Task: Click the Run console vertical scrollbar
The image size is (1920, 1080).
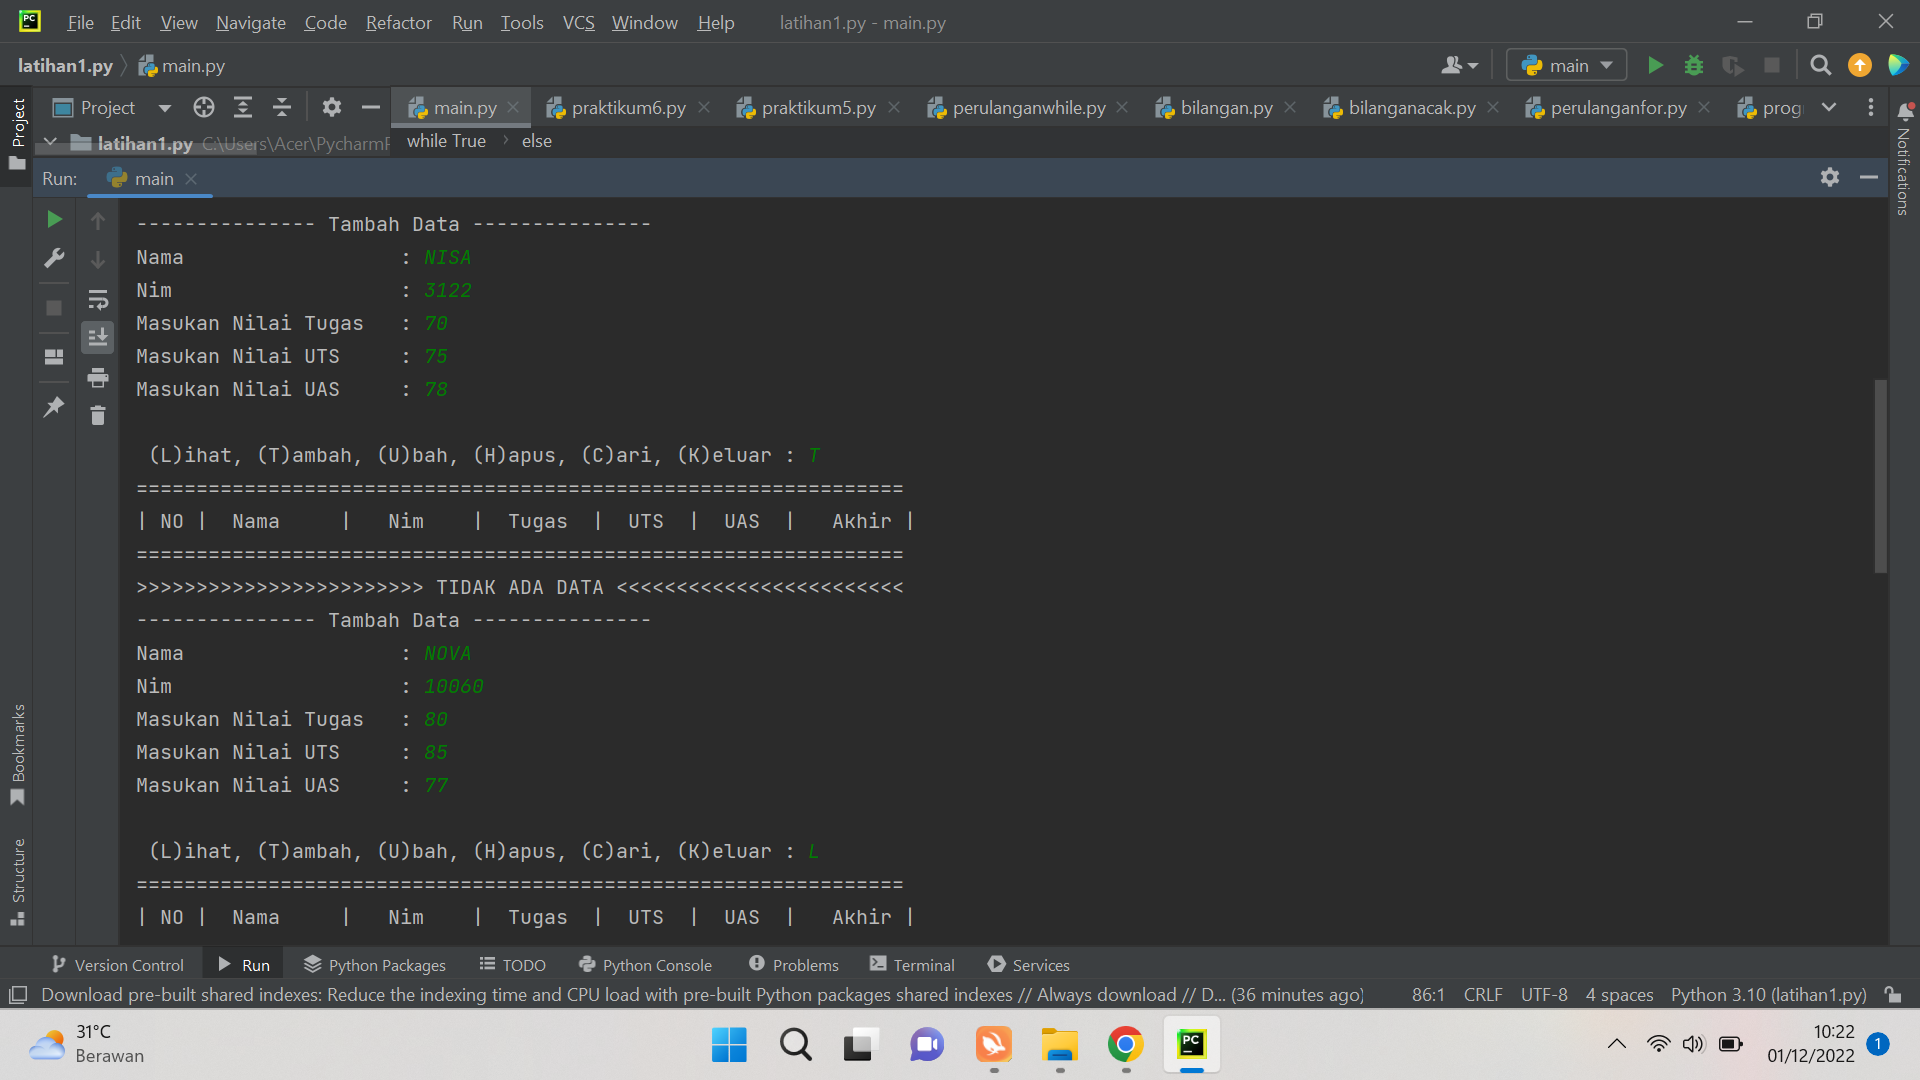Action: pyautogui.click(x=1880, y=476)
